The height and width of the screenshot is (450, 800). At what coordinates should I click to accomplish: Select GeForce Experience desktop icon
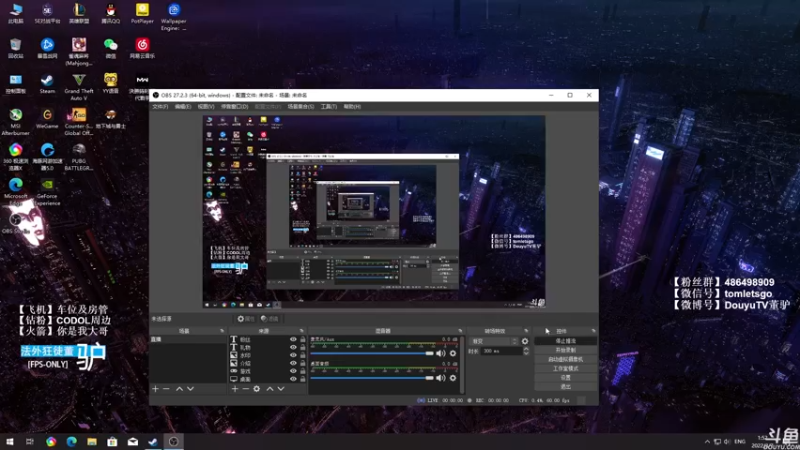47,192
